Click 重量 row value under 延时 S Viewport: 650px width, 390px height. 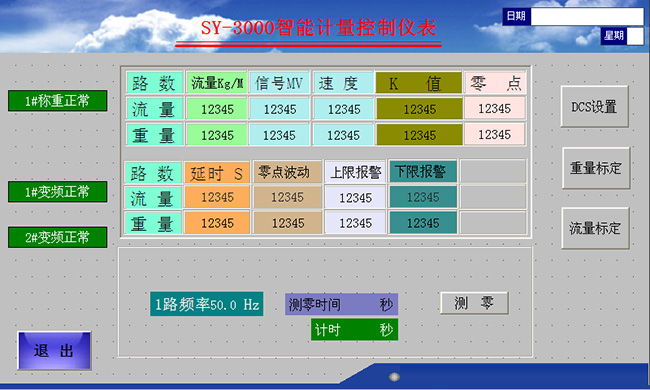[x=216, y=223]
